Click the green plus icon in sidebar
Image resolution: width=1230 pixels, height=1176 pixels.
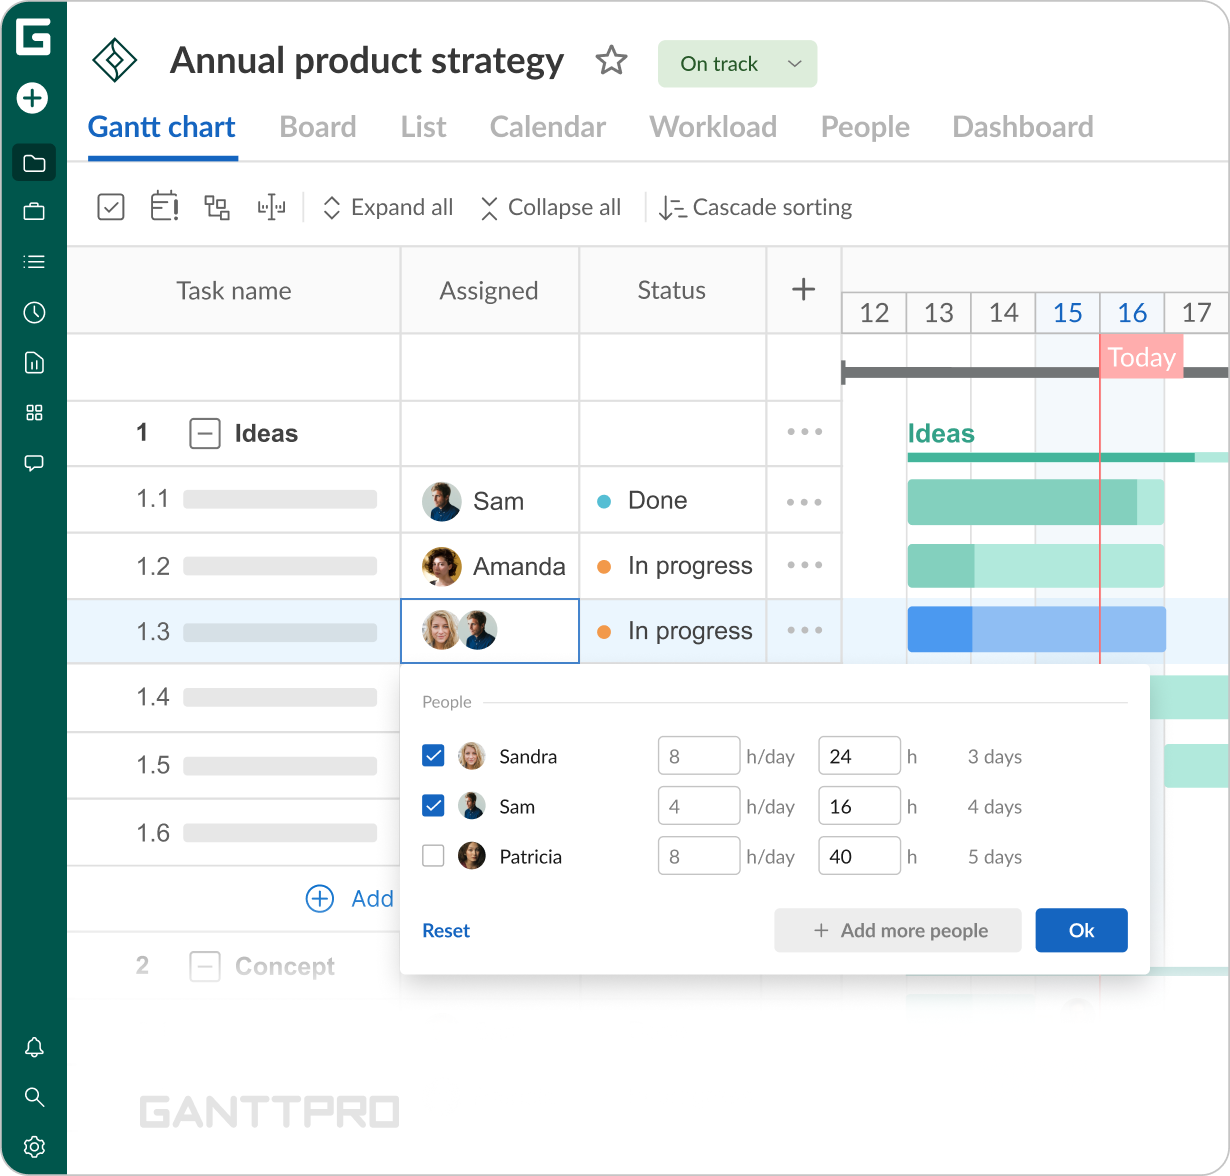tap(33, 98)
